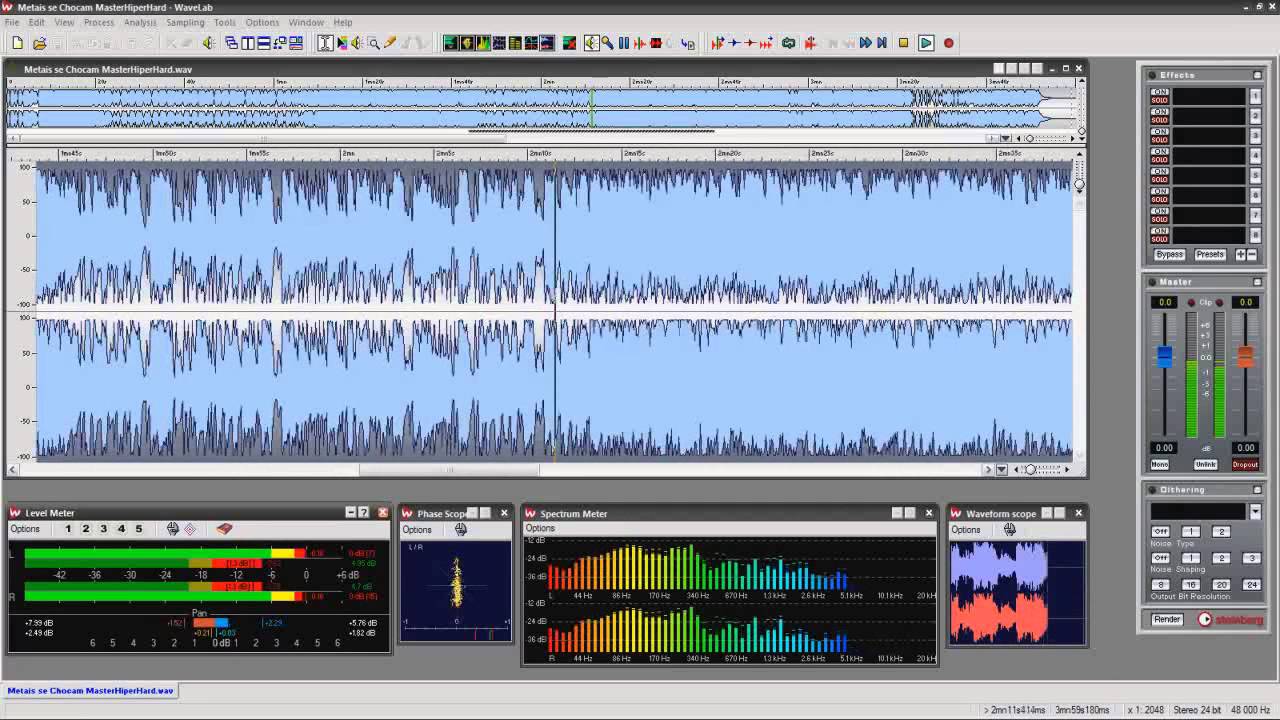
Task: Toggle the loop playback icon
Action: pyautogui.click(x=789, y=43)
